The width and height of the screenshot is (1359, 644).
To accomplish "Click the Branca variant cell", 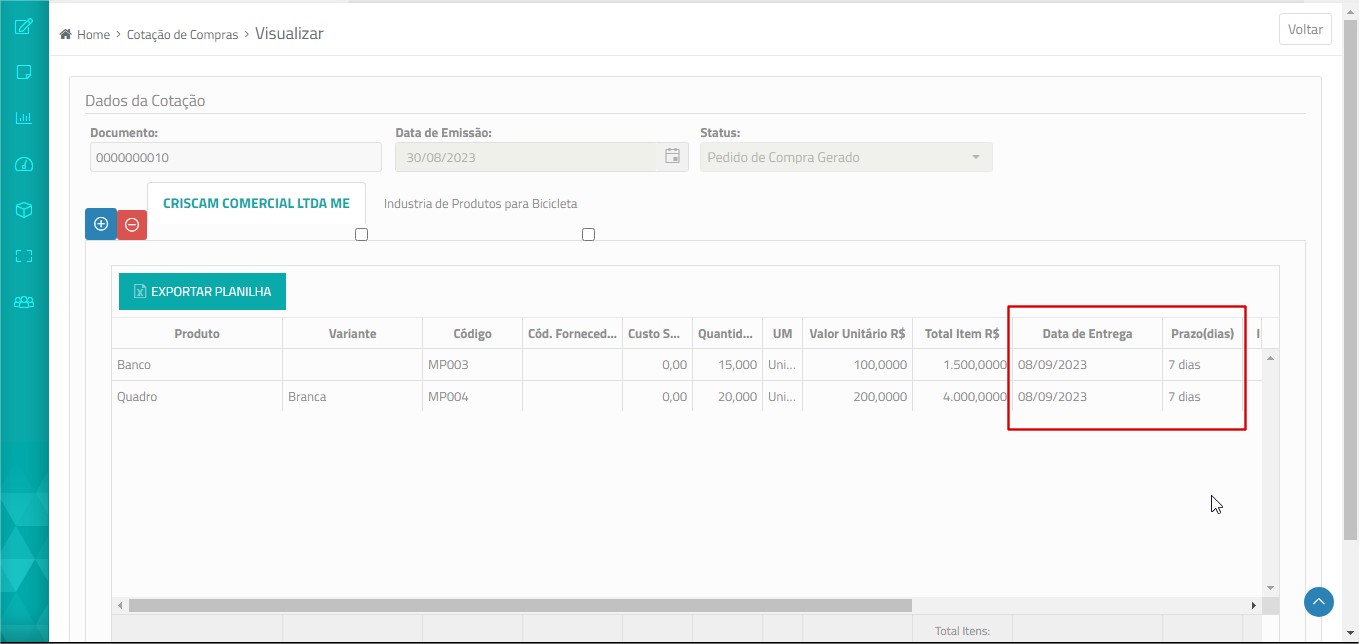I will [353, 397].
